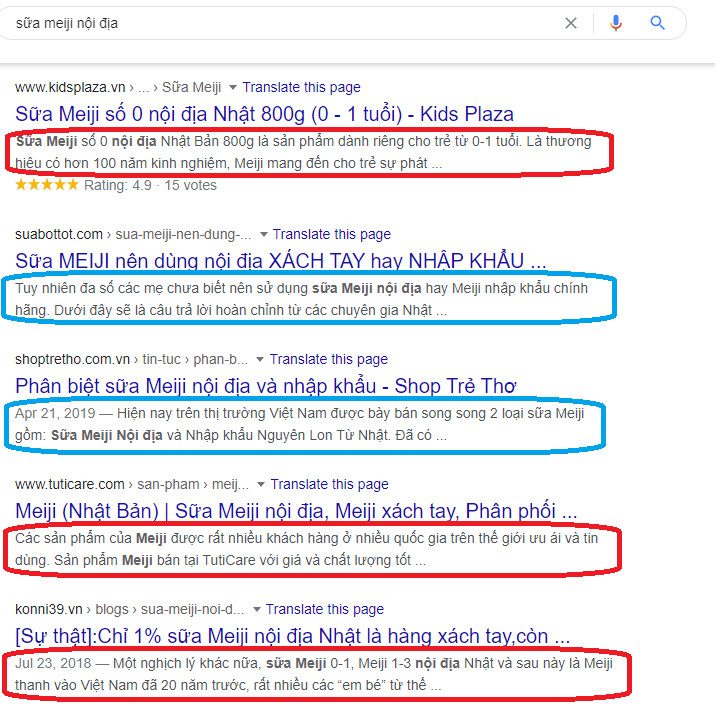
Task: Click the suabottot.com breadcrumb URL
Action: coord(133,234)
